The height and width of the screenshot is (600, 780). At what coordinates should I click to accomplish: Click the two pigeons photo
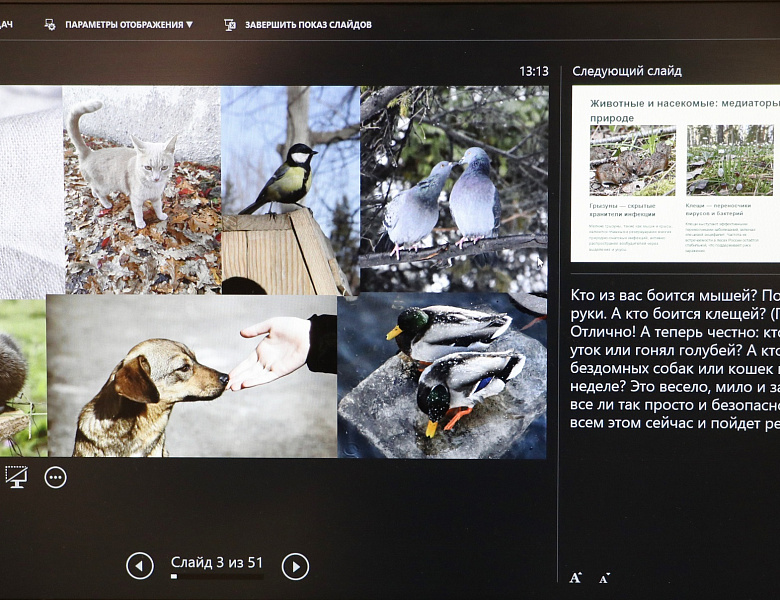tap(454, 189)
